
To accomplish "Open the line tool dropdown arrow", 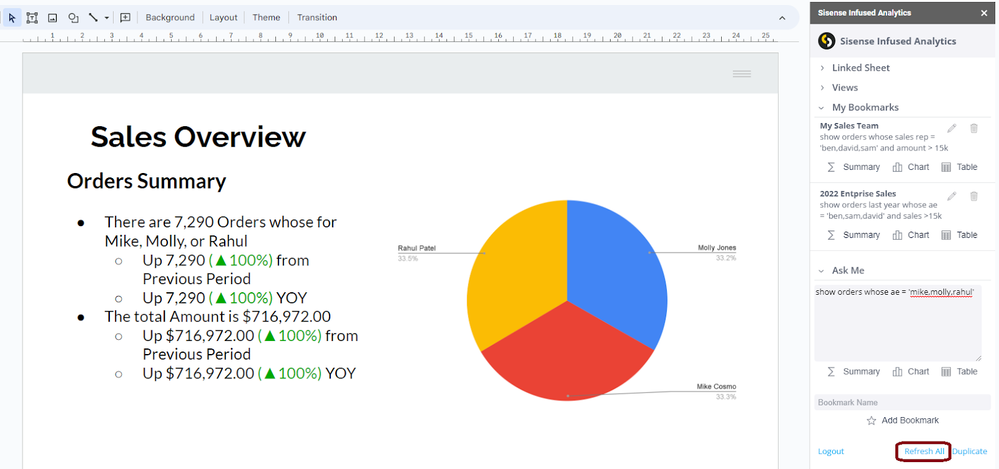I will click(x=106, y=18).
